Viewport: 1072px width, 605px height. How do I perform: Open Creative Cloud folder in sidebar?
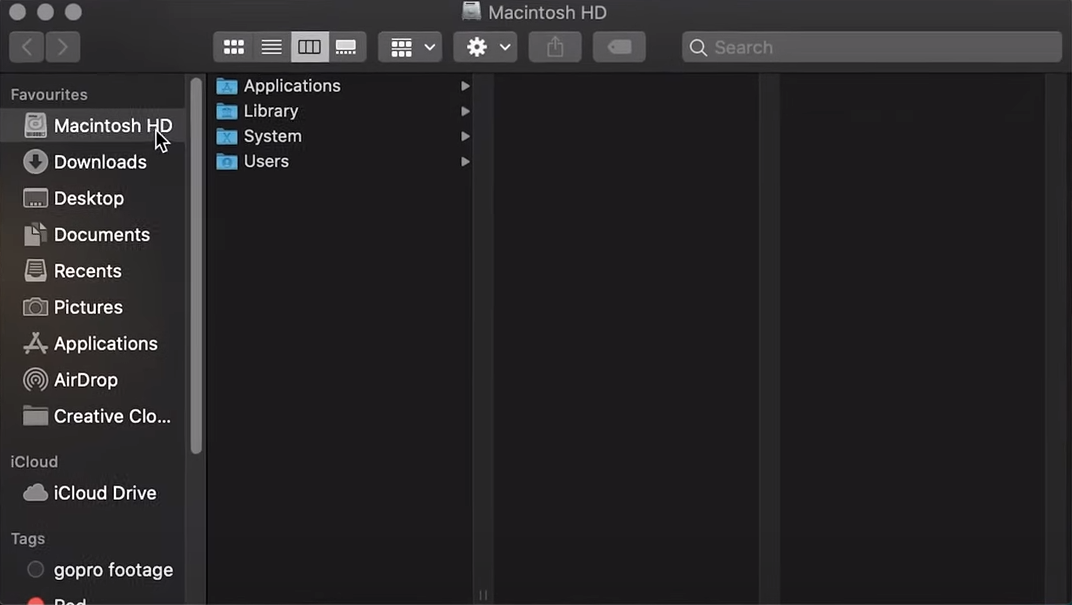click(x=96, y=416)
